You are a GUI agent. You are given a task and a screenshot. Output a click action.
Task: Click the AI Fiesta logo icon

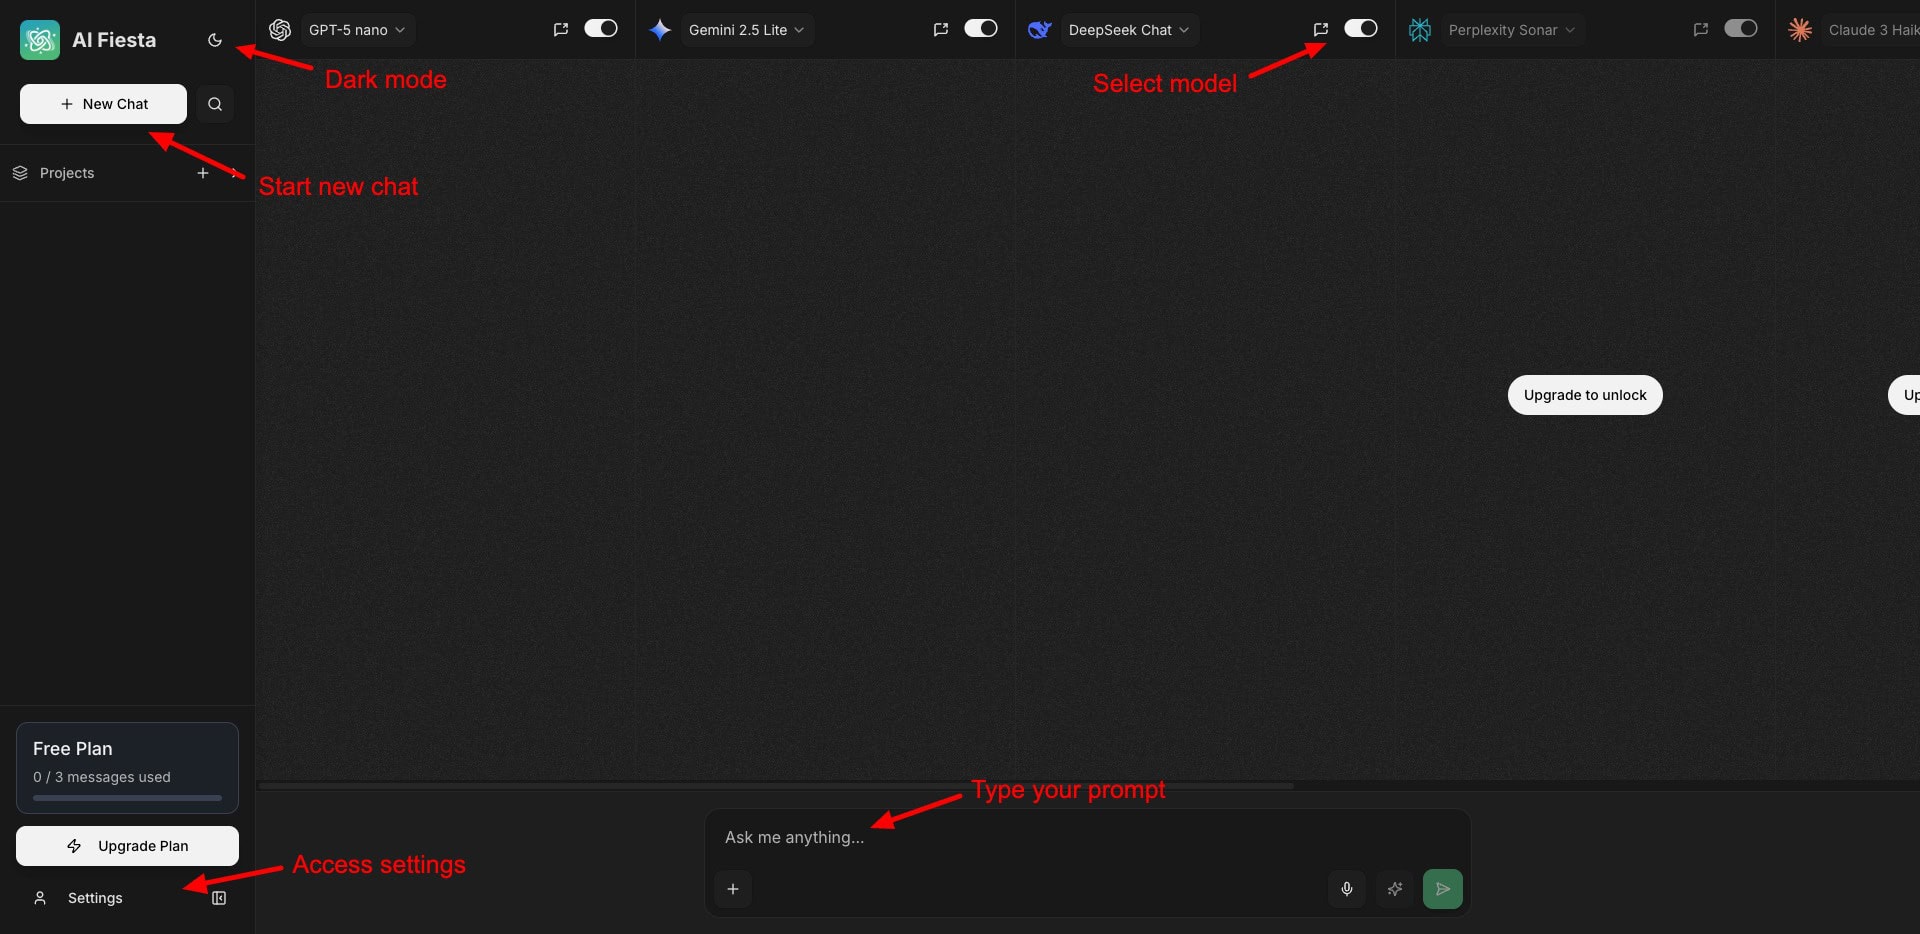[40, 40]
